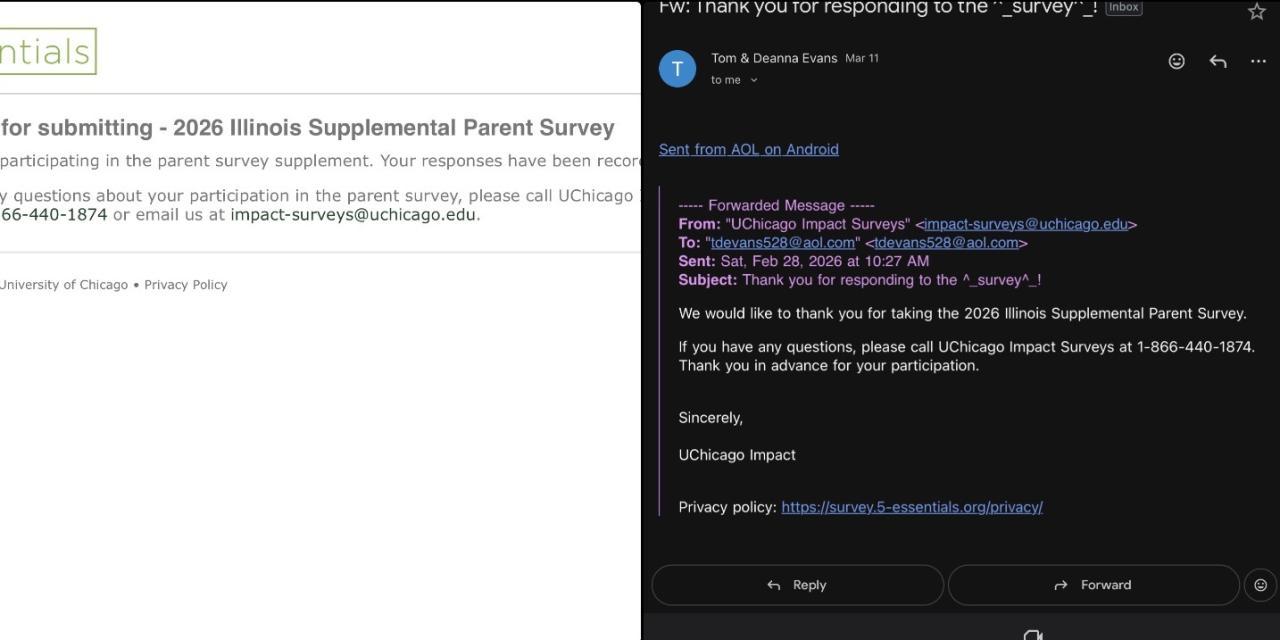Screen dimensions: 1280x640
Task: Click the blue T sender avatar
Action: (x=677, y=69)
